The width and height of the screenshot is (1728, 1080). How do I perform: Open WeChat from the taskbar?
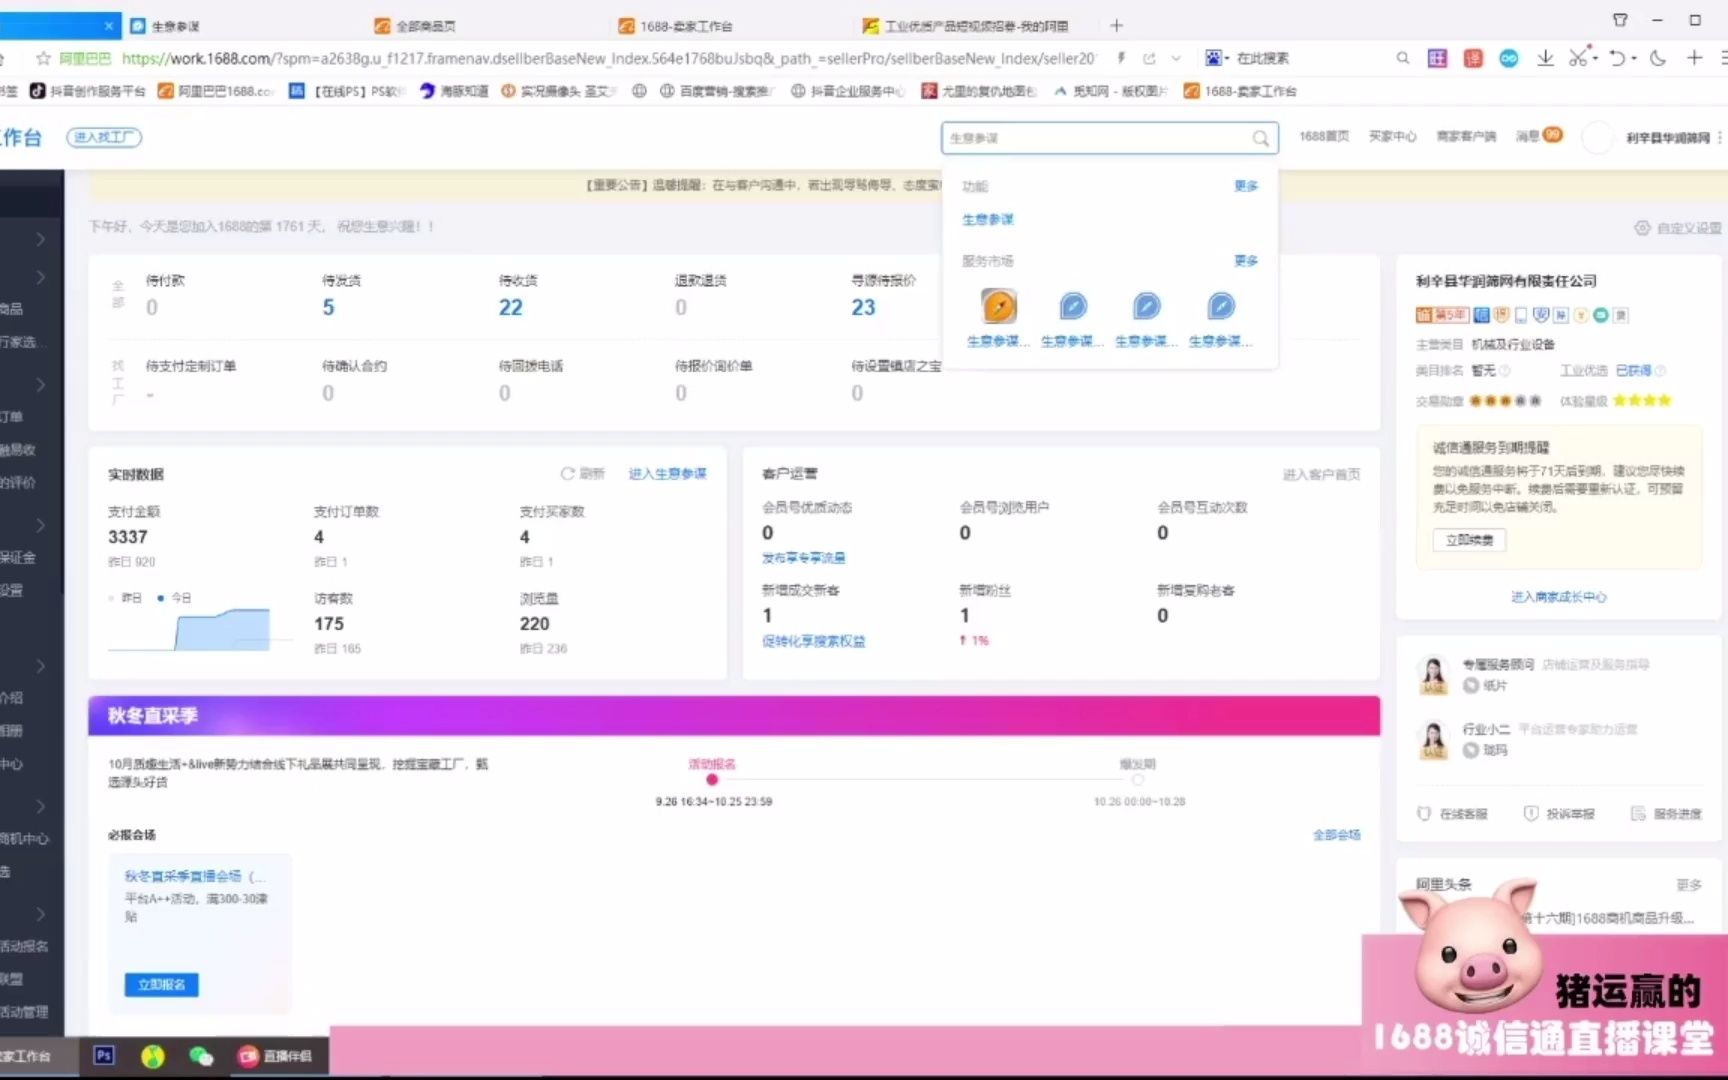201,1055
